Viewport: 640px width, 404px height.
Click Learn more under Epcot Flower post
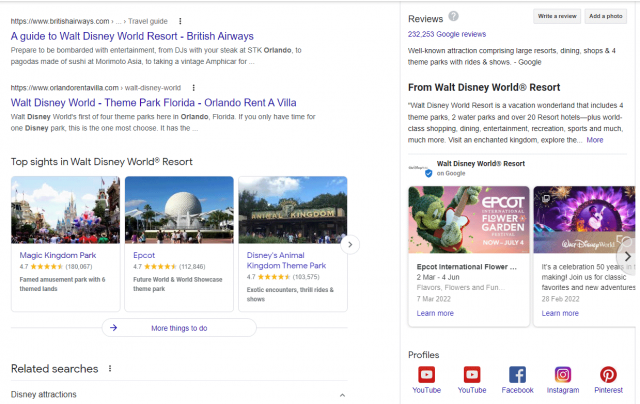point(435,313)
